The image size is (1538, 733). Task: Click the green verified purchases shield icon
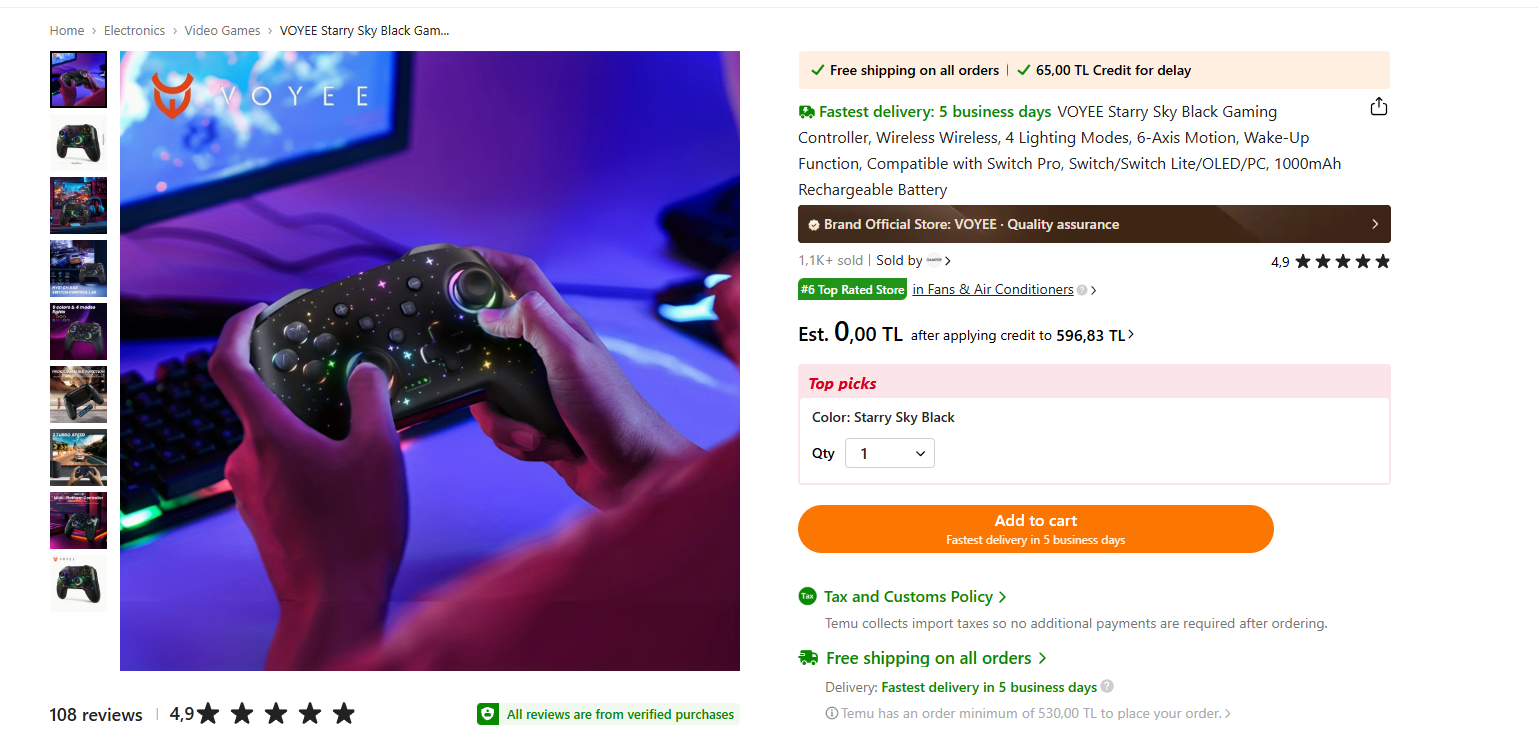(488, 714)
